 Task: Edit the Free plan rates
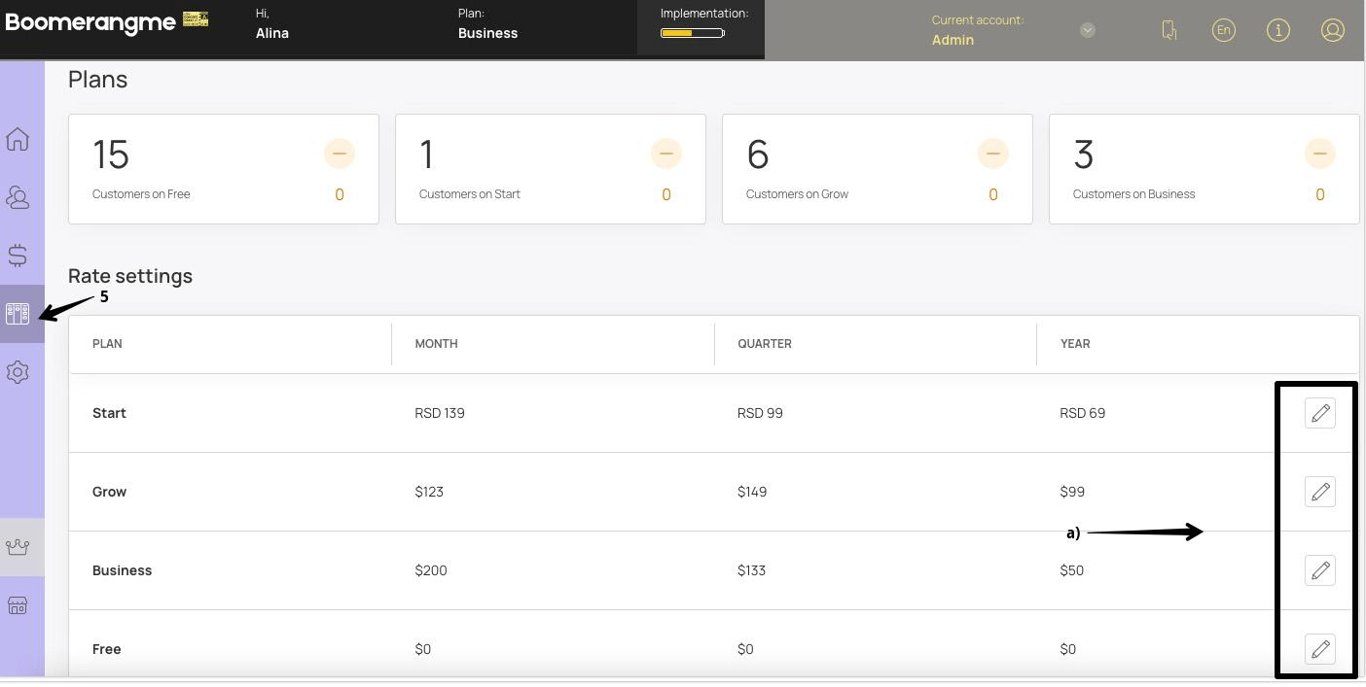[x=1320, y=649]
